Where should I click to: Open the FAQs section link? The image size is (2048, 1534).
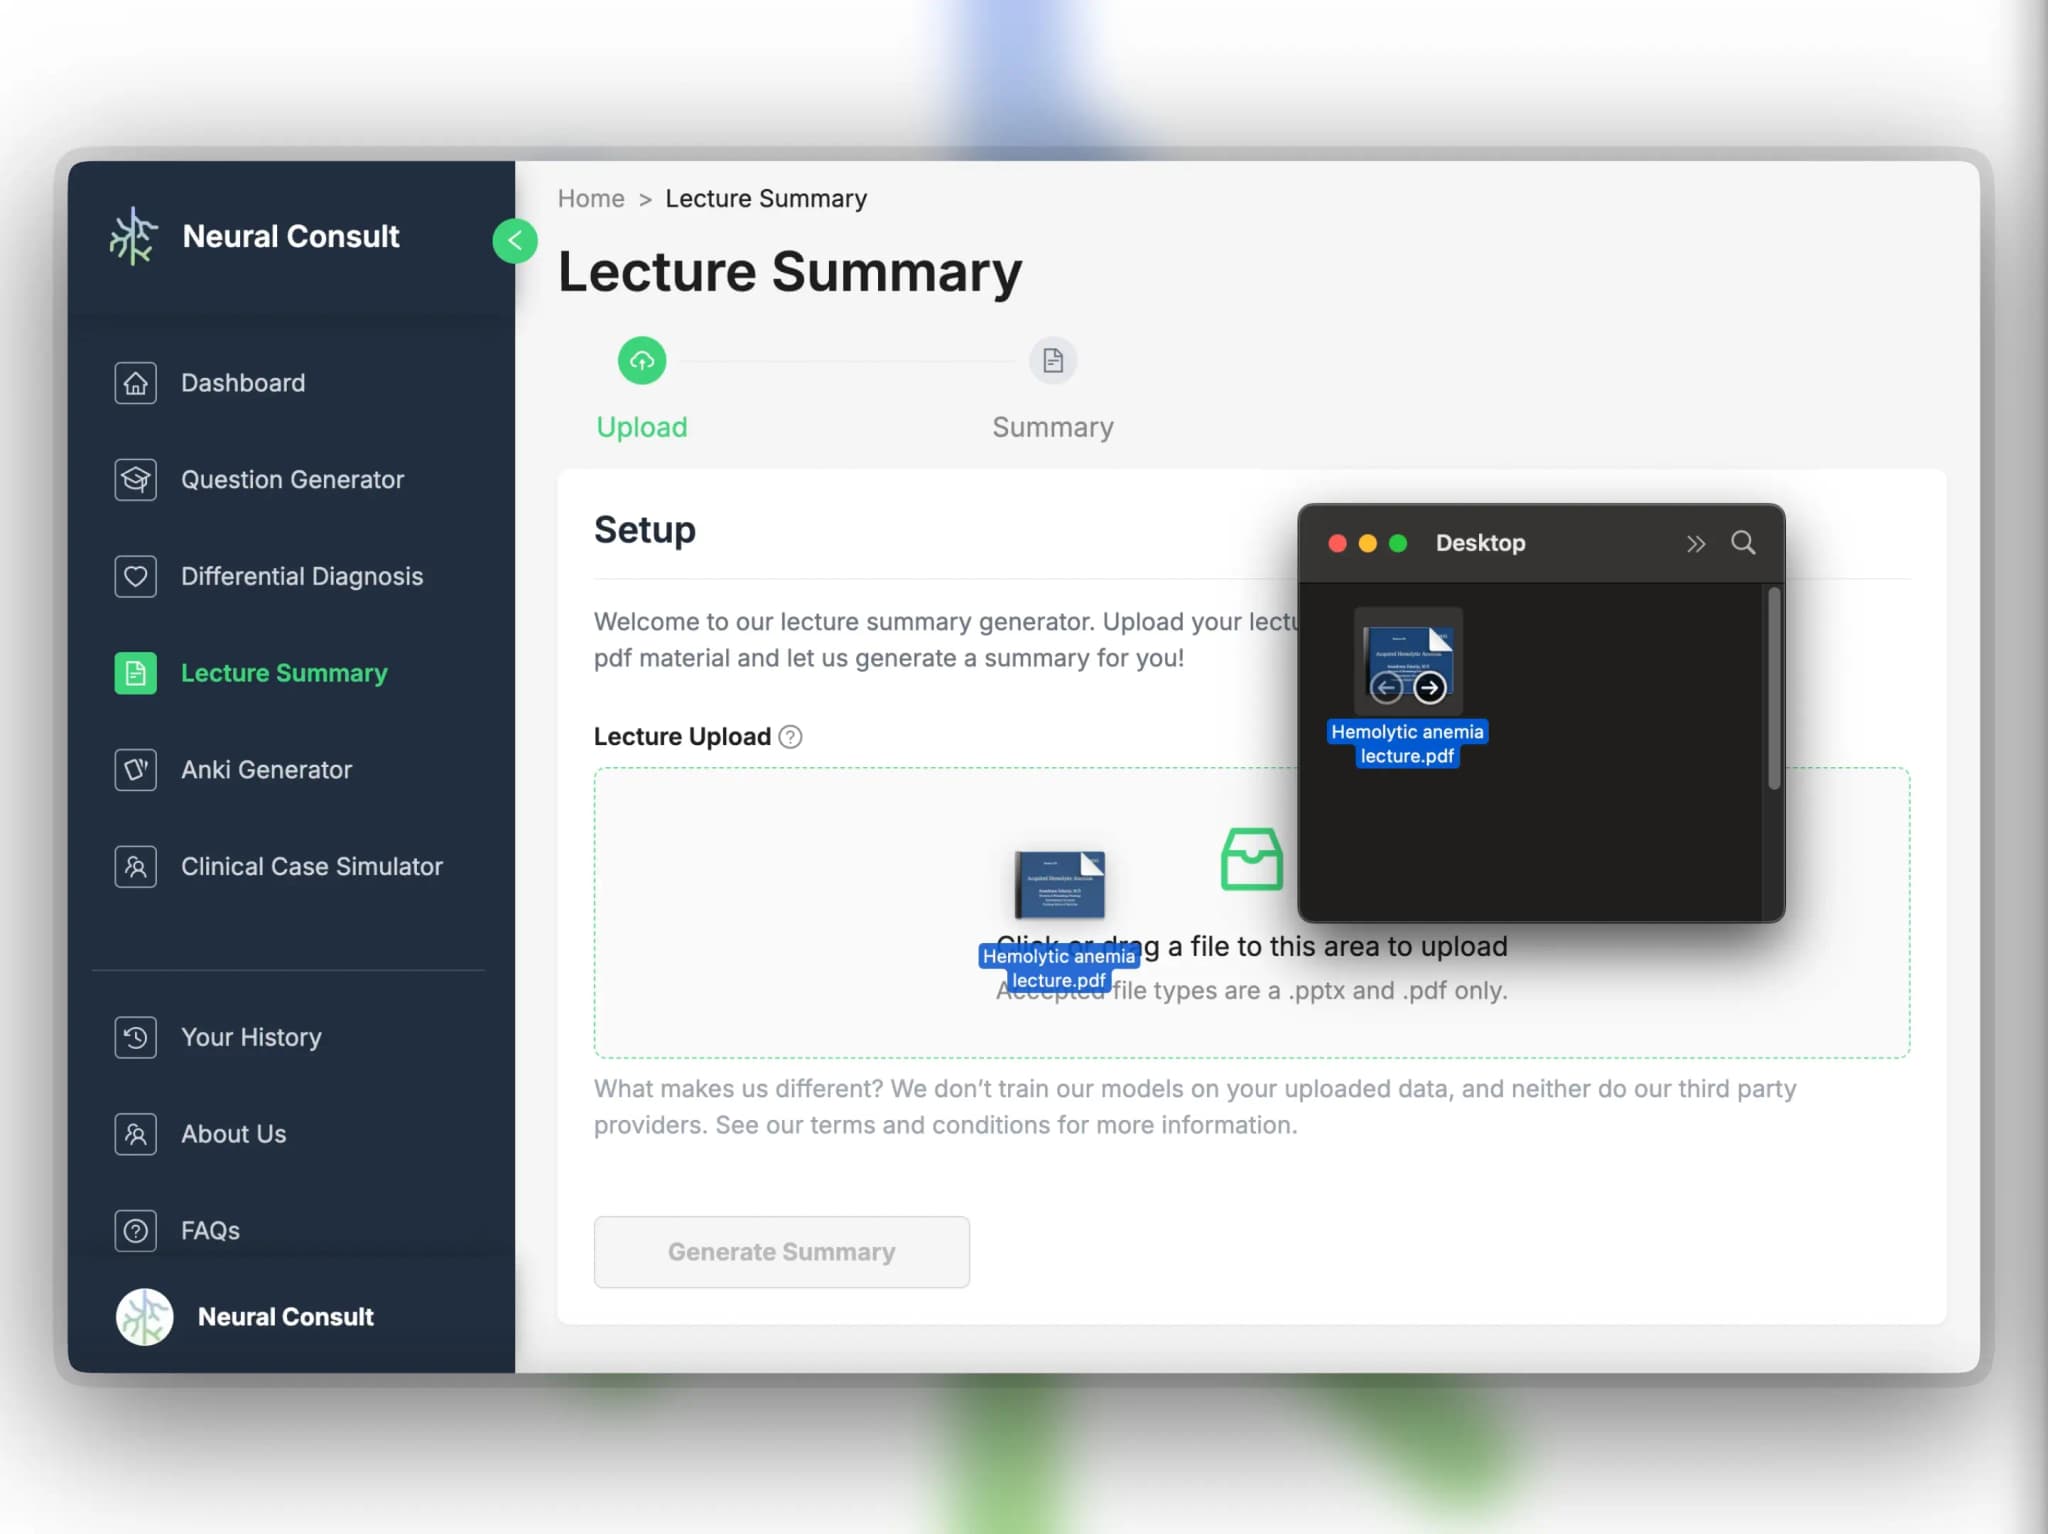[209, 1229]
